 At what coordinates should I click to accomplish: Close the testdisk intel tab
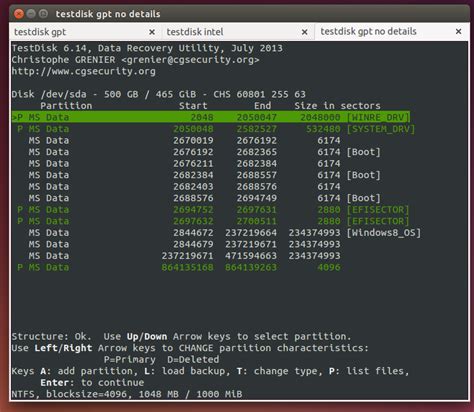304,32
